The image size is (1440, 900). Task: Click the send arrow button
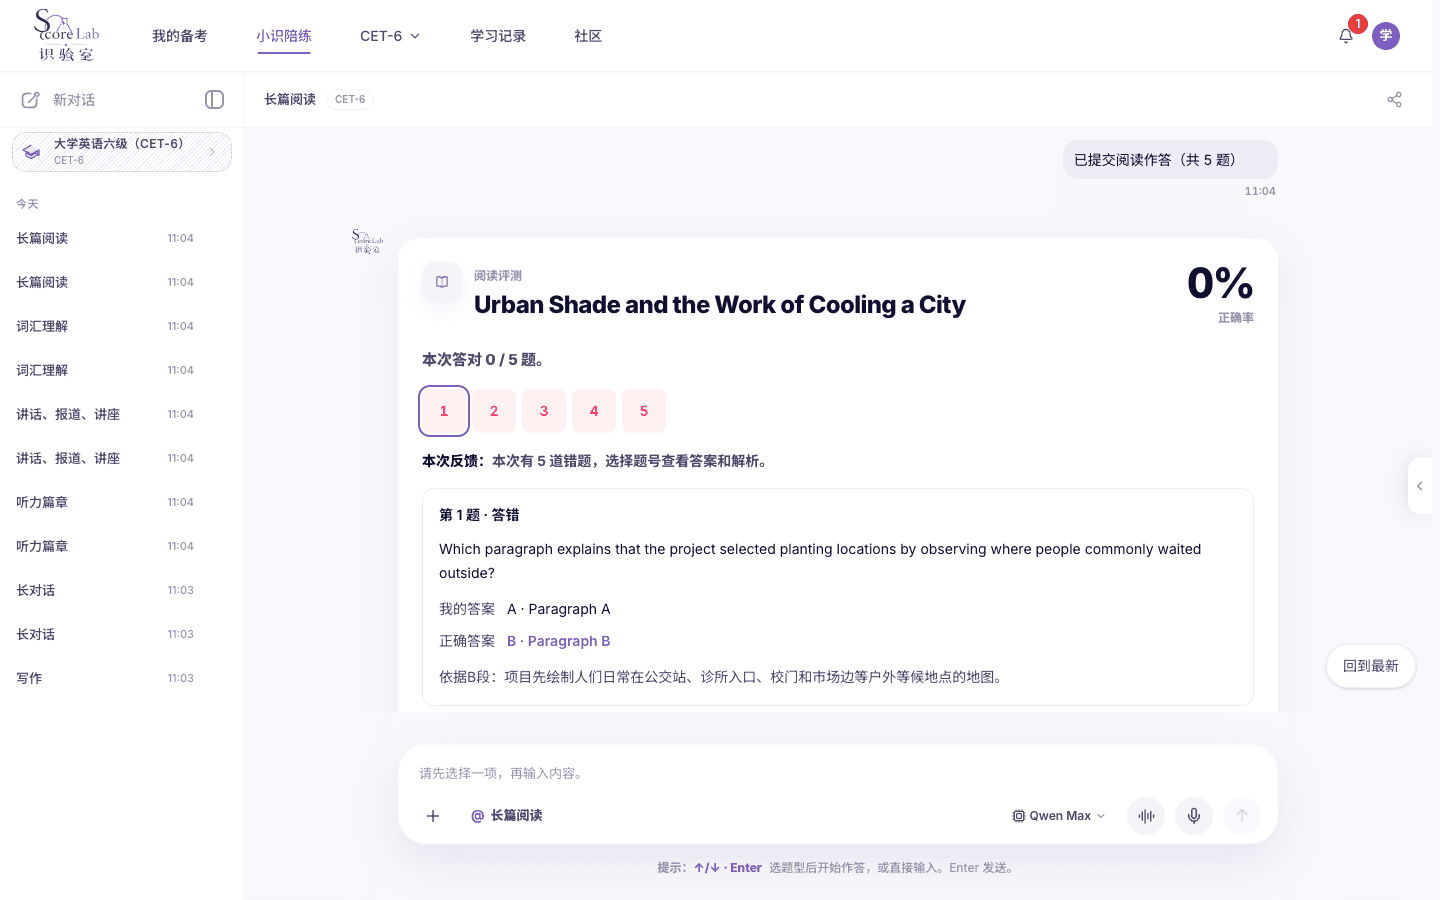(x=1242, y=816)
